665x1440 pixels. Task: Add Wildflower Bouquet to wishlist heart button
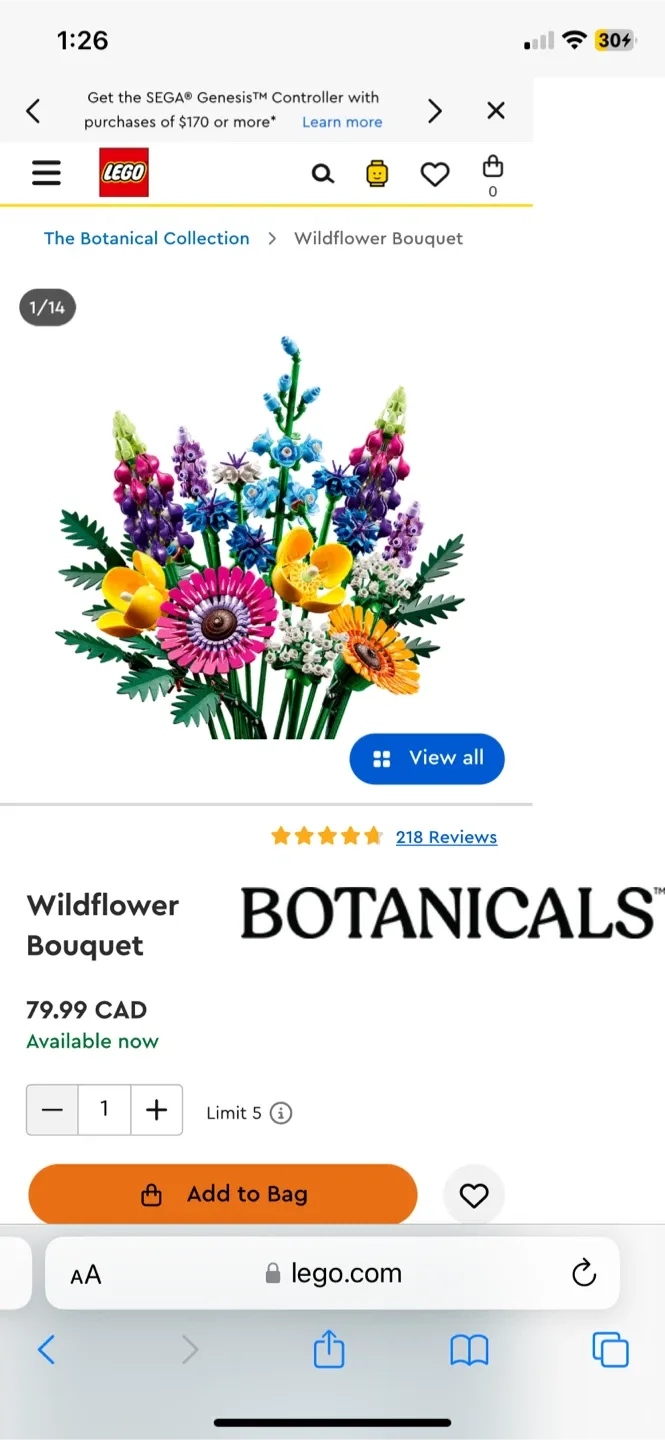click(474, 1194)
